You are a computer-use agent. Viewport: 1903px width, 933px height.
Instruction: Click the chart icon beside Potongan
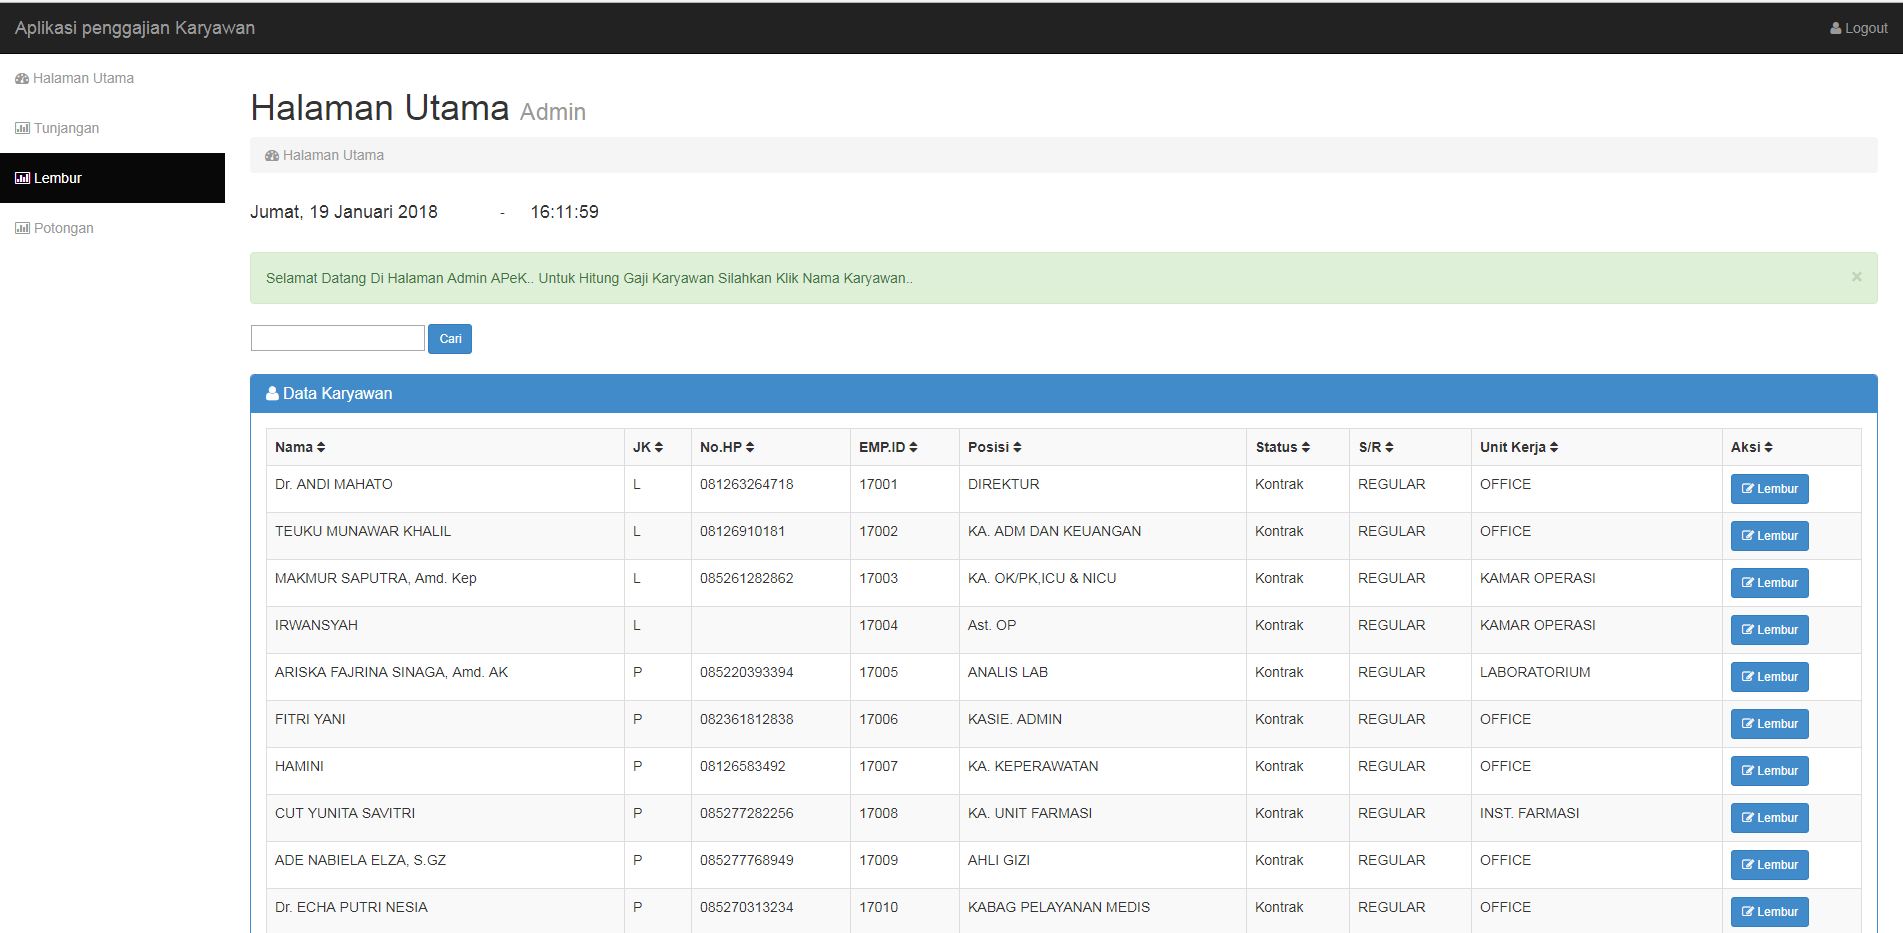point(22,228)
